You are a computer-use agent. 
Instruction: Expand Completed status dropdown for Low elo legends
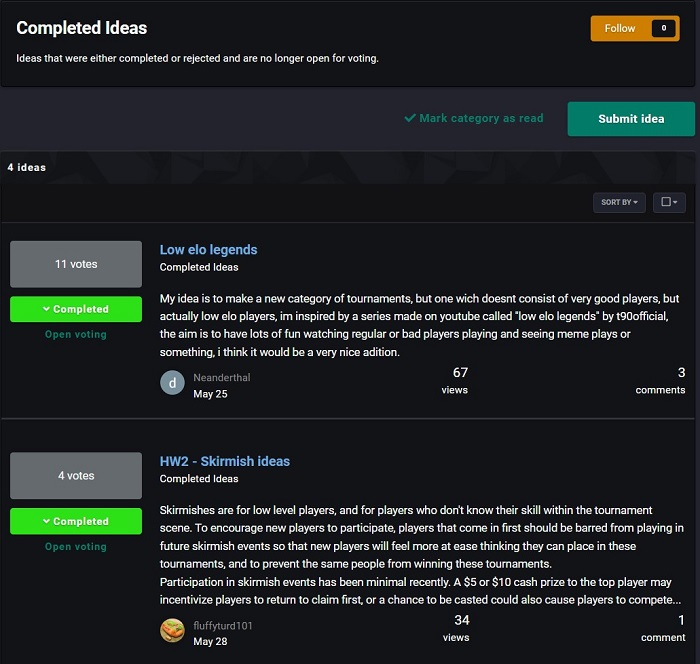pos(76,309)
